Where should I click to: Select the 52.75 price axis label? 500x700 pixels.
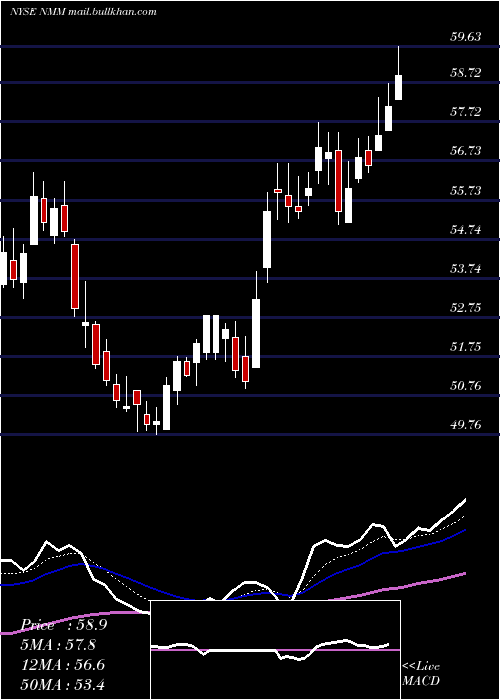point(466,308)
